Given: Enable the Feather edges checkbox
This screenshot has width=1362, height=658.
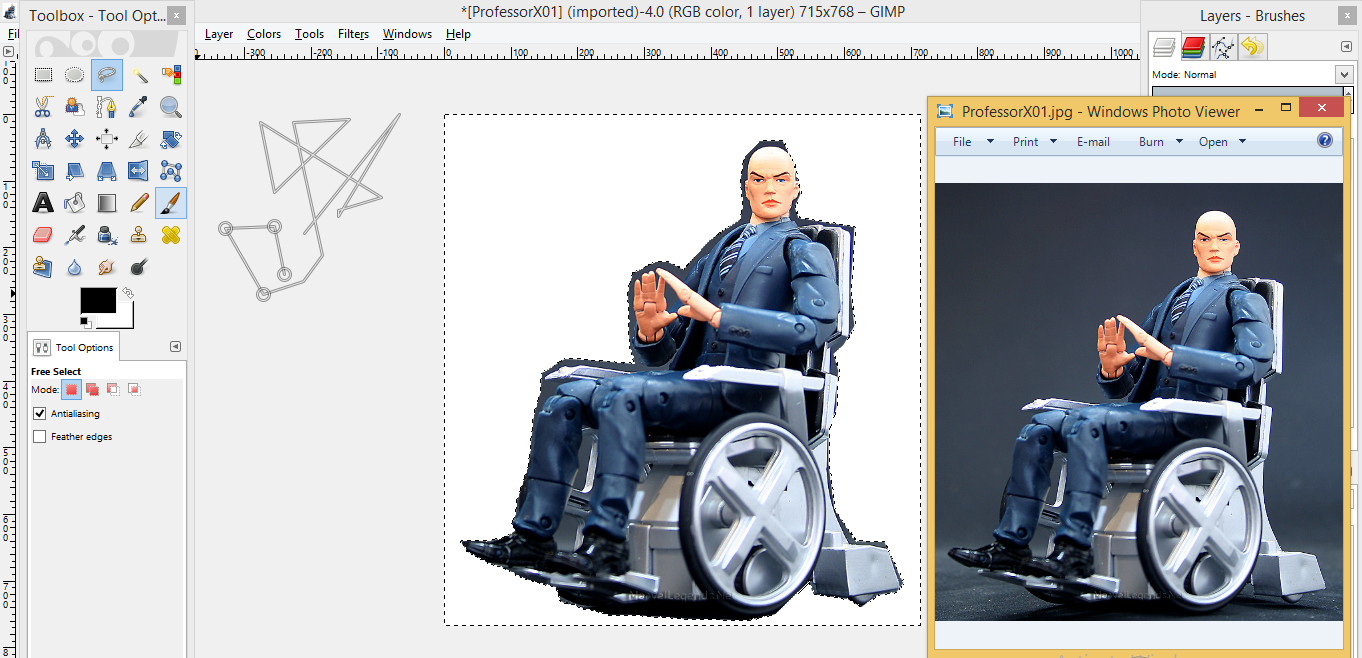Looking at the screenshot, I should coord(40,436).
